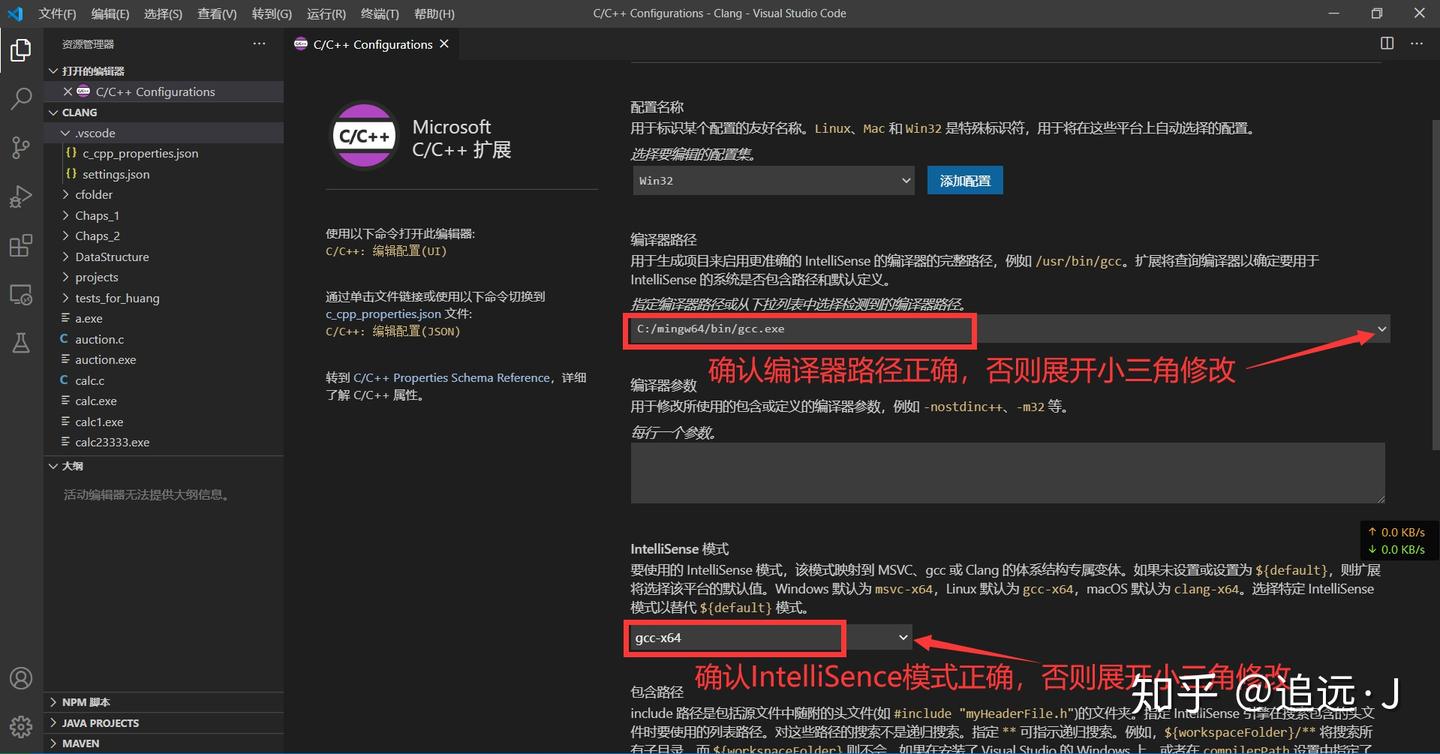This screenshot has height=754, width=1440.
Task: Click the Accounts icon
Action: point(20,678)
